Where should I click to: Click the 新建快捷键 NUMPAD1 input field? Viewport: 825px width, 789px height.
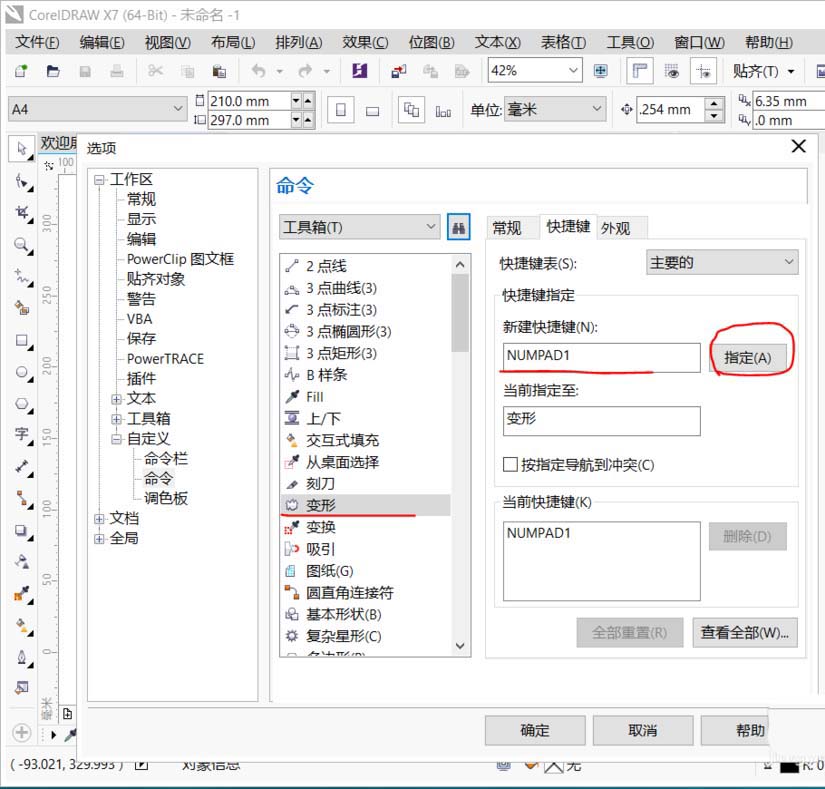(601, 358)
